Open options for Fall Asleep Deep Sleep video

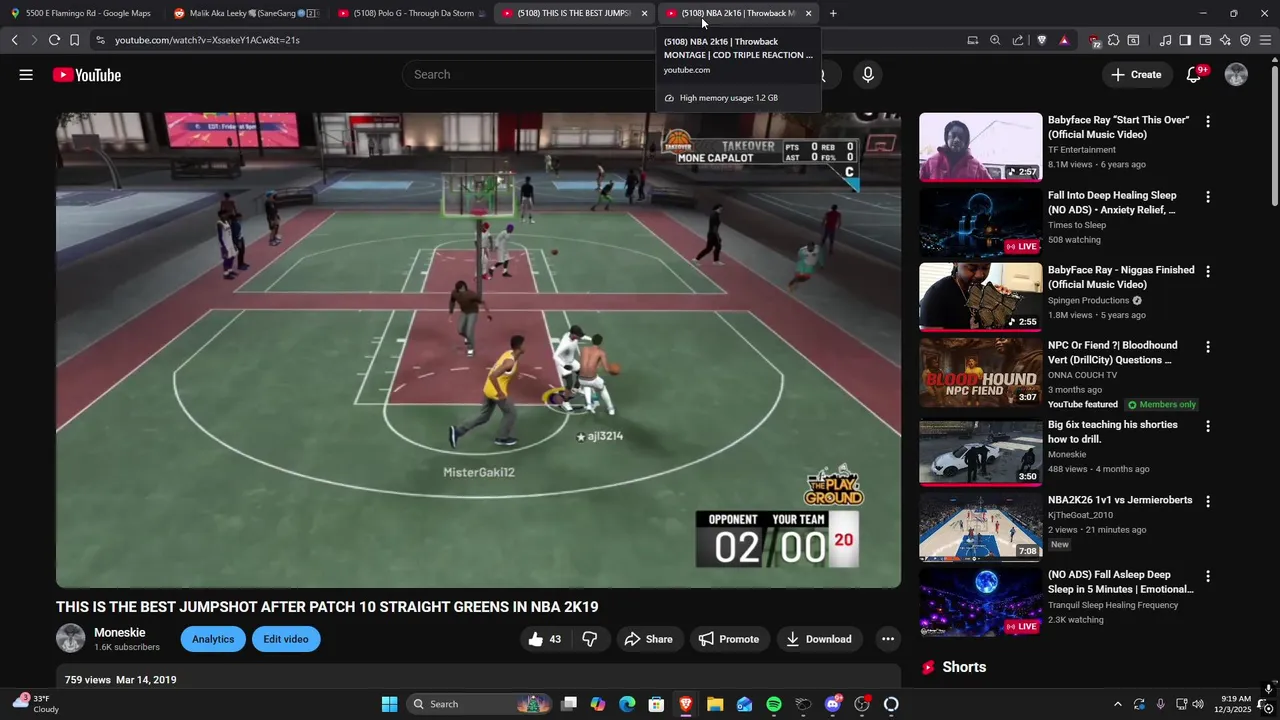1207,576
